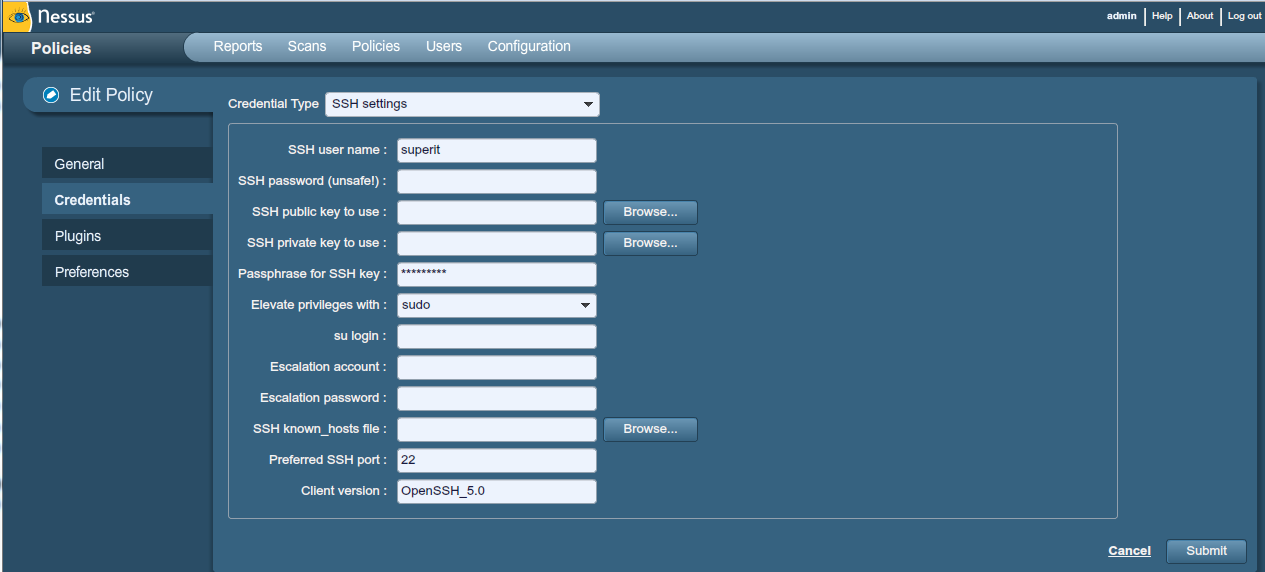Screen dimensions: 1265x572
Task: Go to the Scans menu
Action: coord(307,46)
